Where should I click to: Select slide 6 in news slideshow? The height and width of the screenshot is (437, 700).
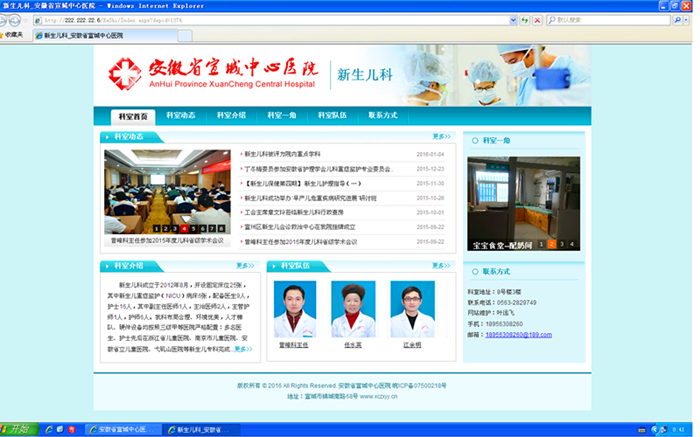pos(203,229)
